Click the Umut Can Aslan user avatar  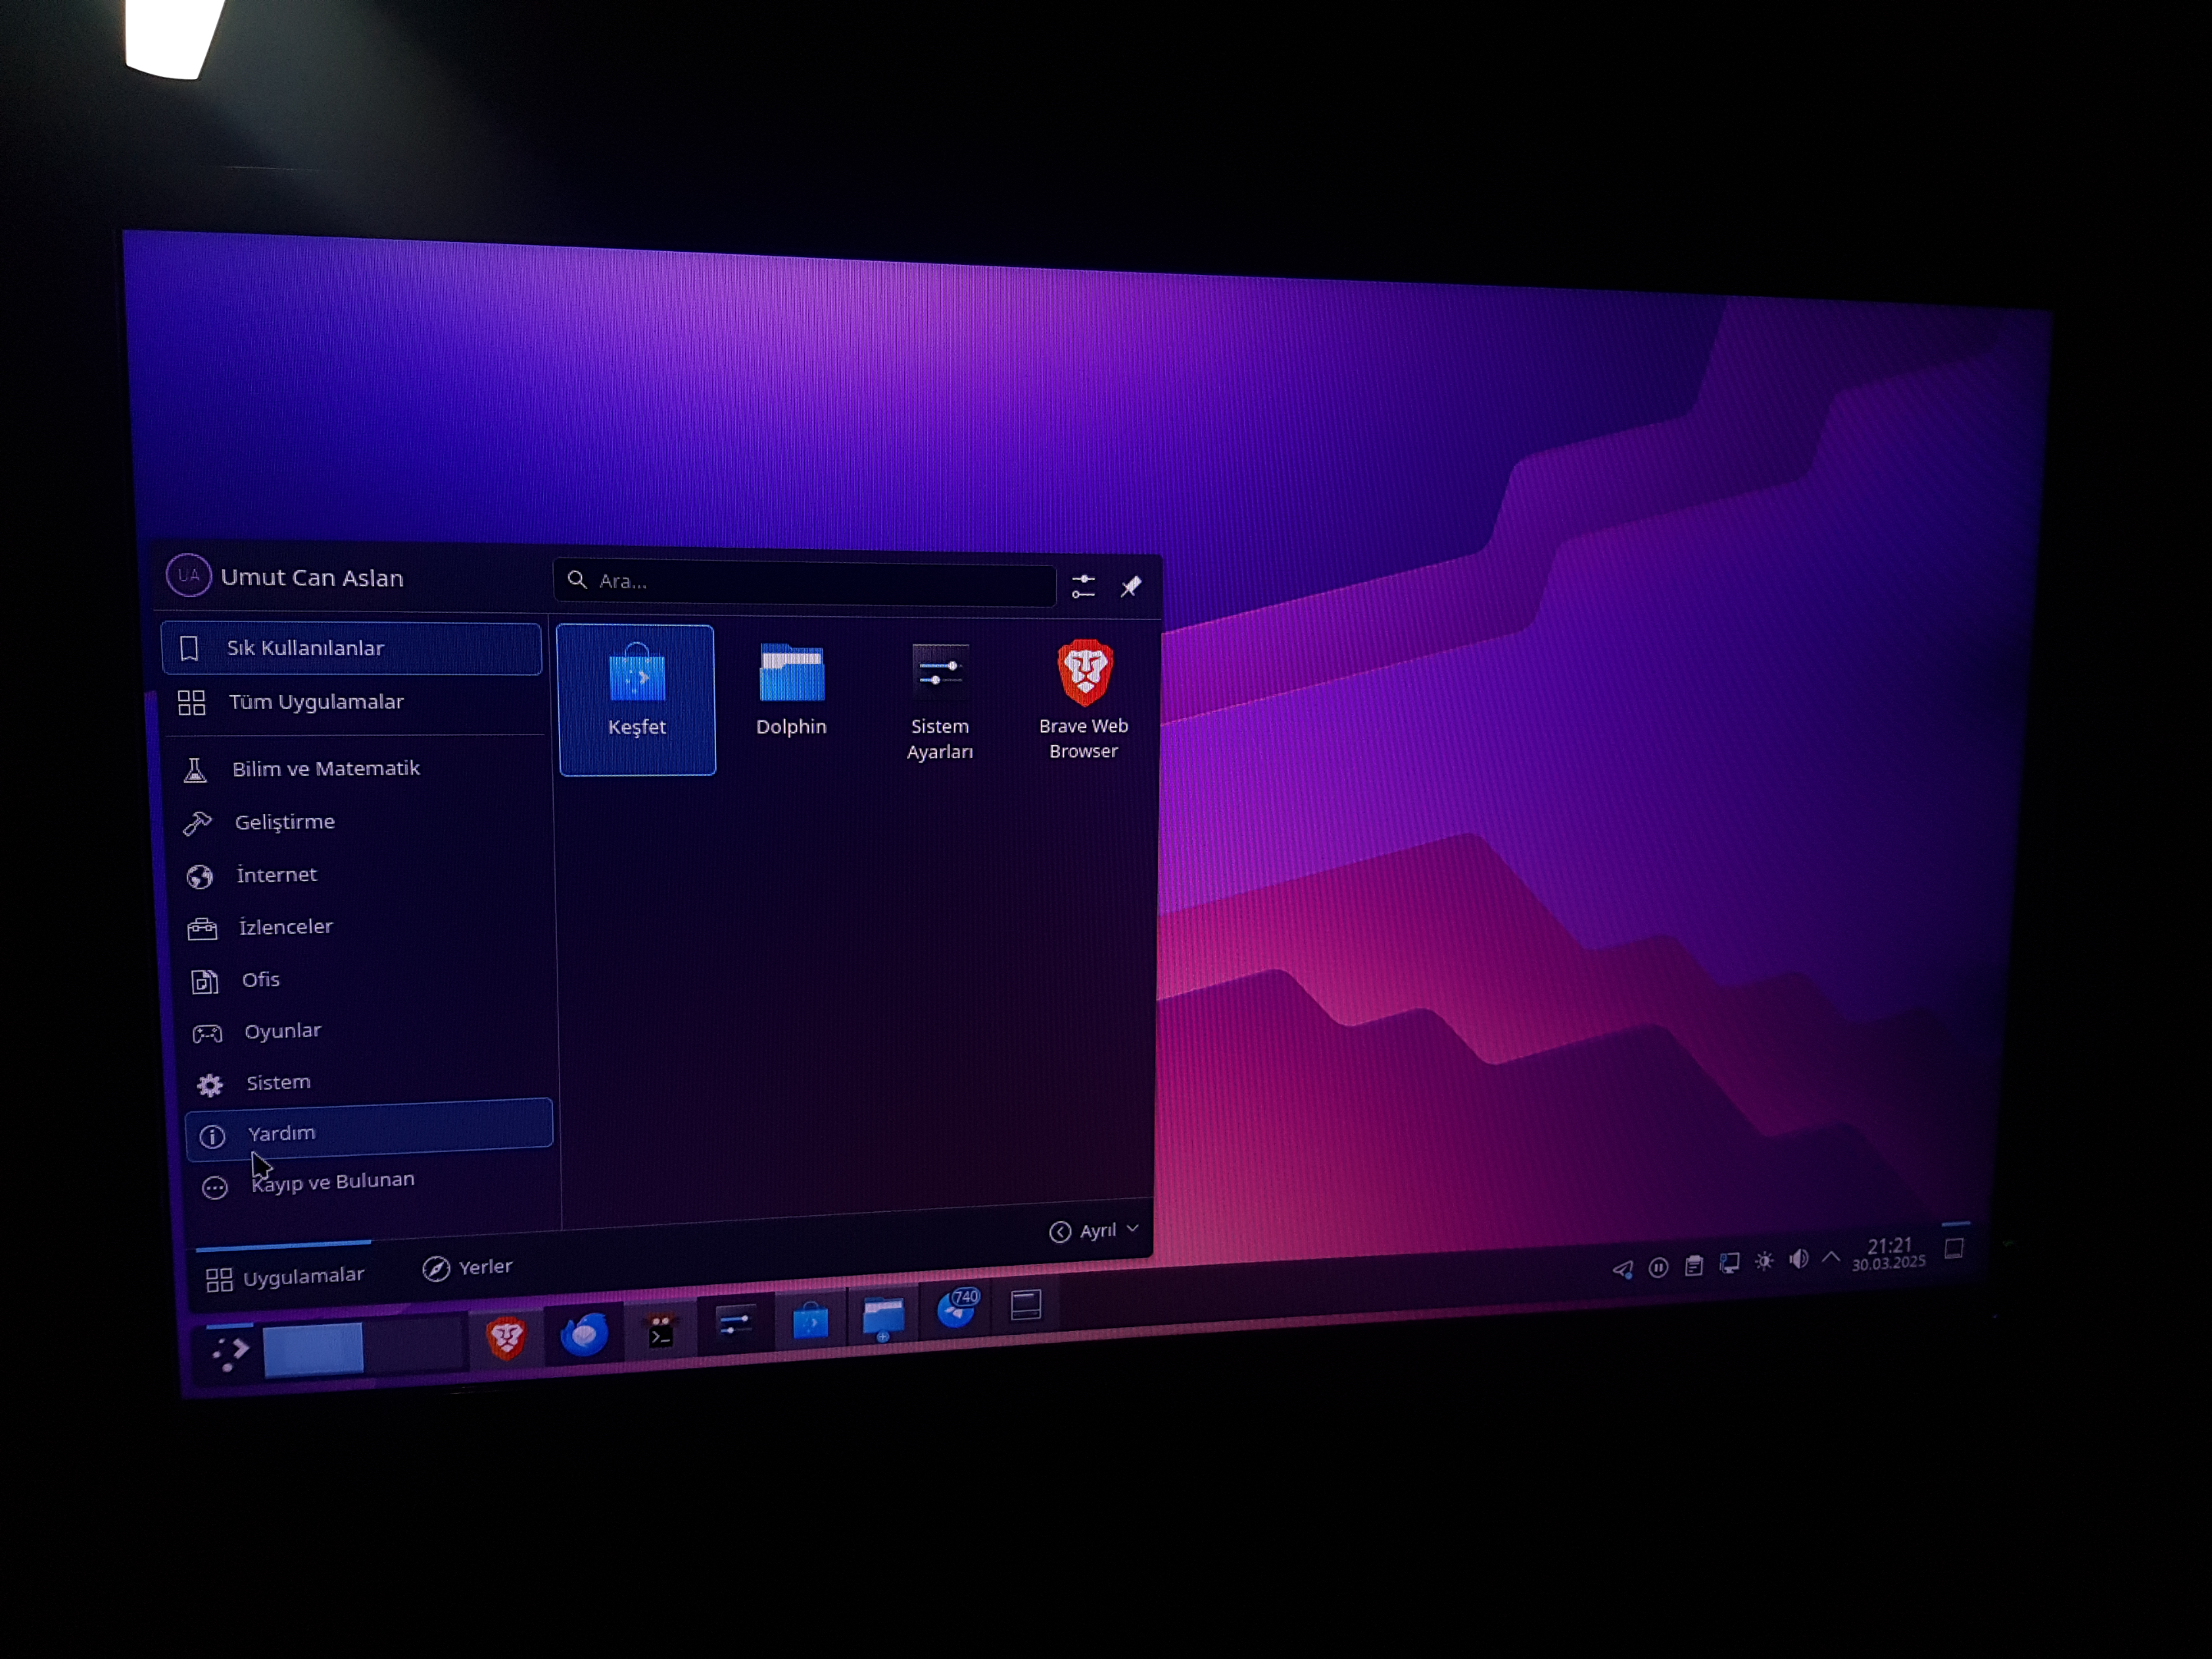[188, 575]
